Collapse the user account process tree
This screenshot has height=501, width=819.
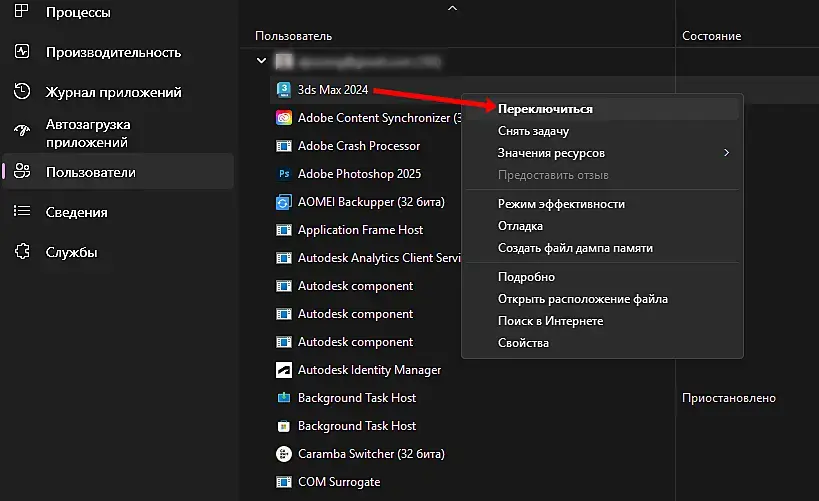[x=262, y=61]
